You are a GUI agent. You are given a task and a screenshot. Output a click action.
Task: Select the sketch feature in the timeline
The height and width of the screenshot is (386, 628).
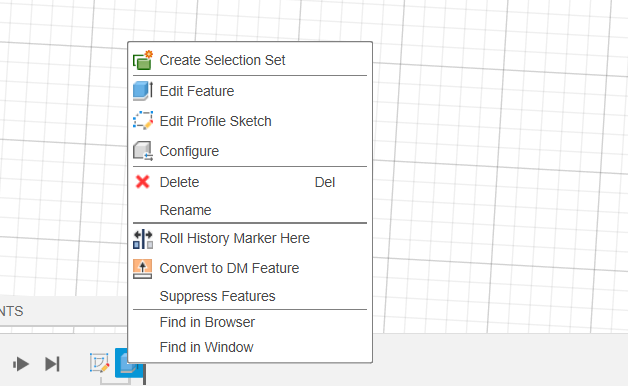tap(99, 363)
